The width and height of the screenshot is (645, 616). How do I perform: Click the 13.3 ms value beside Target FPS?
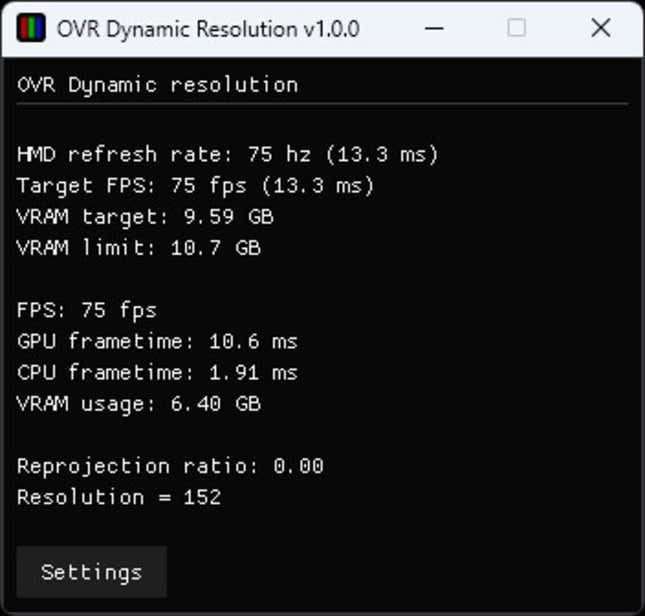318,186
